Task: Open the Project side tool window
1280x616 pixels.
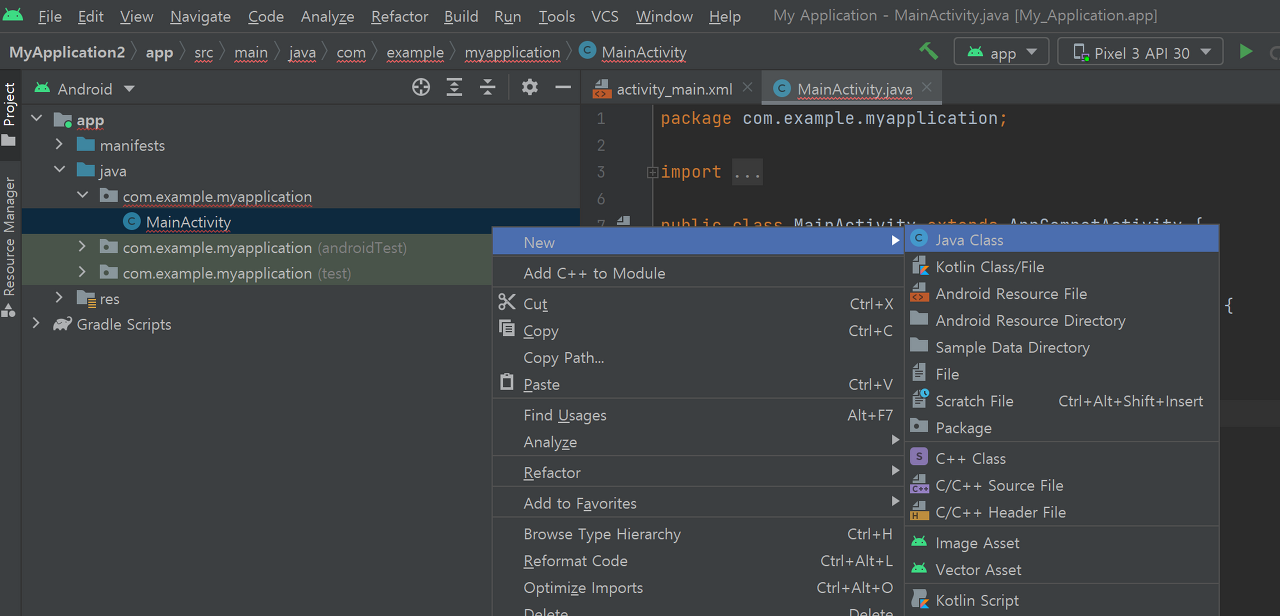Action: [x=10, y=114]
